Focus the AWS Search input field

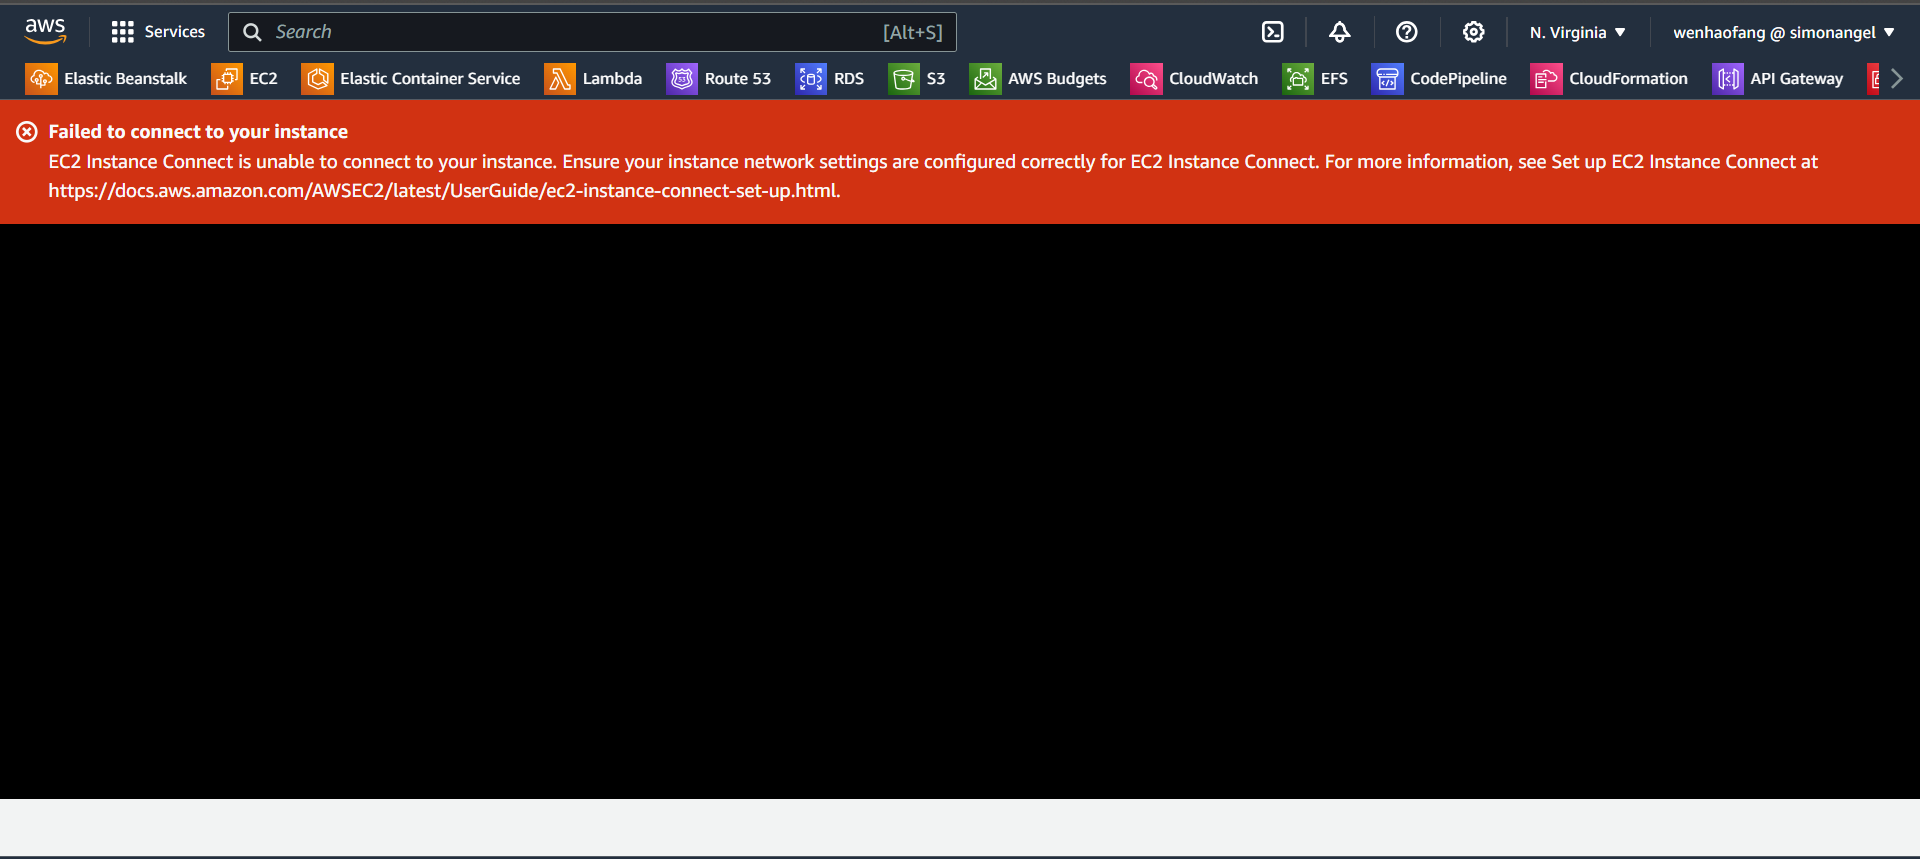point(592,32)
